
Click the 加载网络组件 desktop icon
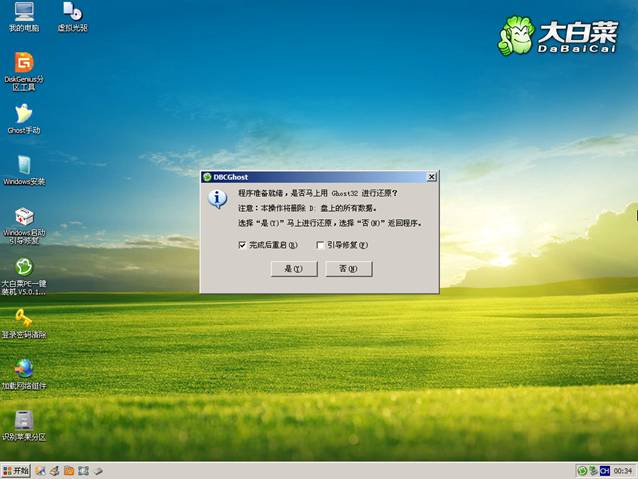click(23, 370)
